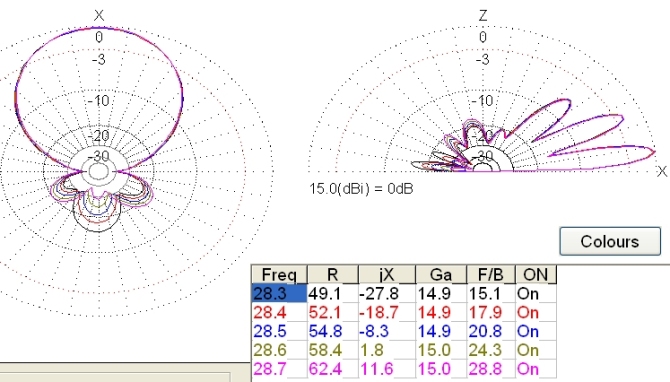Screen dimensions: 670x382
Task: Toggle the On cell for 28.6 row
Action: [536, 350]
